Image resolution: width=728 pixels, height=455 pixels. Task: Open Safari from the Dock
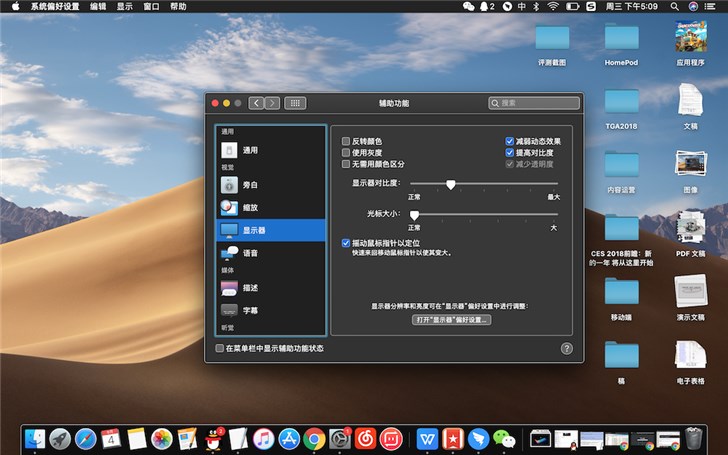tap(86, 439)
